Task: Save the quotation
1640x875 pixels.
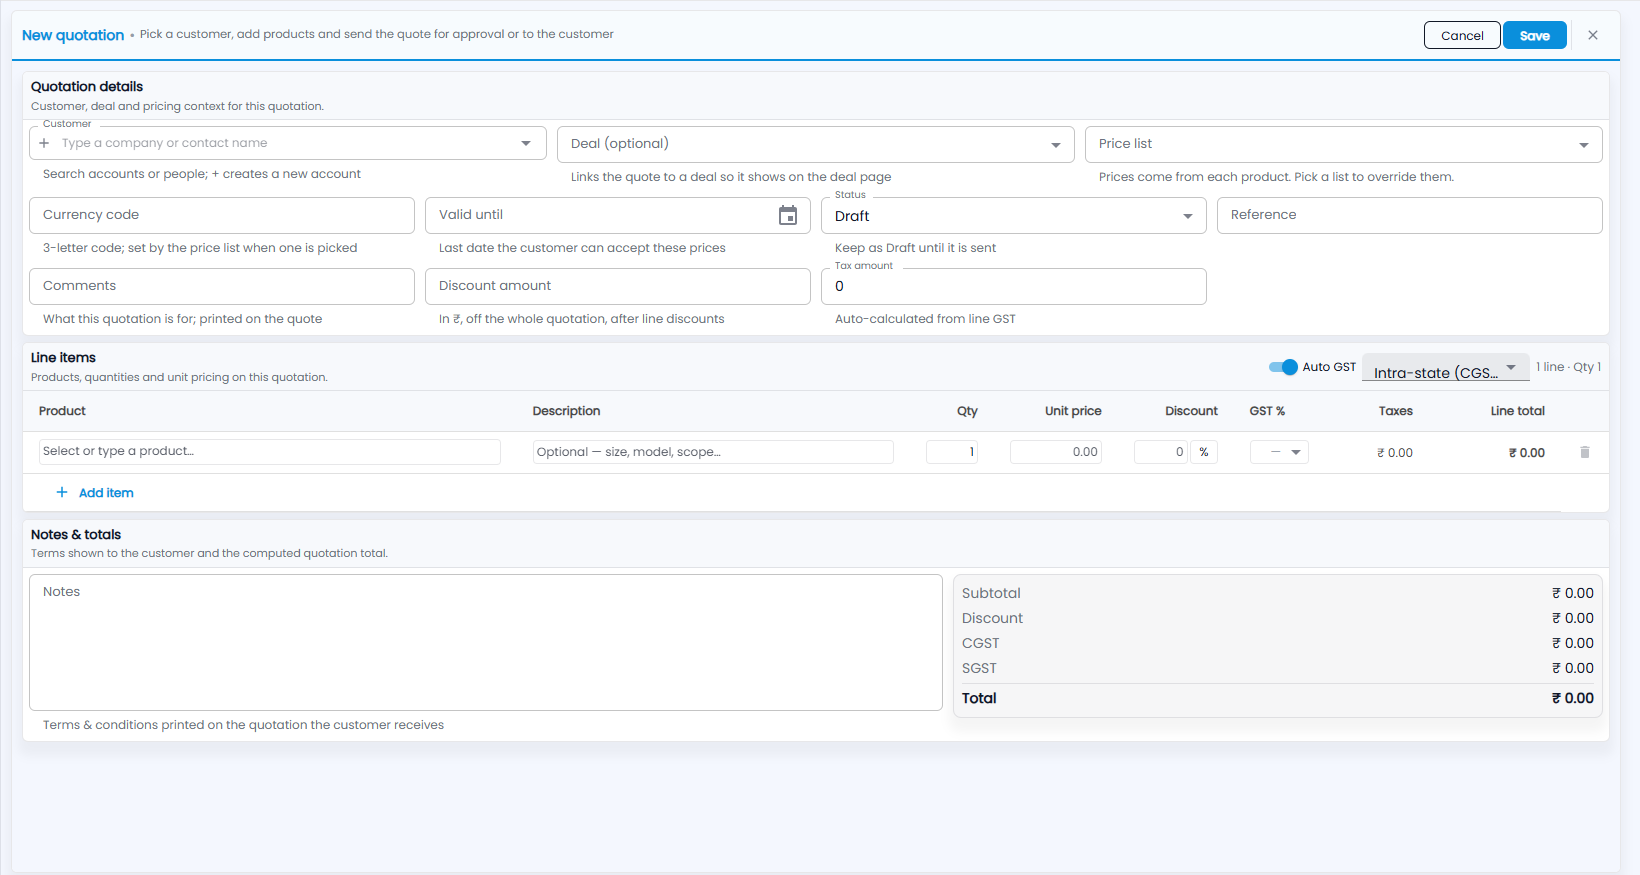Action: point(1535,35)
